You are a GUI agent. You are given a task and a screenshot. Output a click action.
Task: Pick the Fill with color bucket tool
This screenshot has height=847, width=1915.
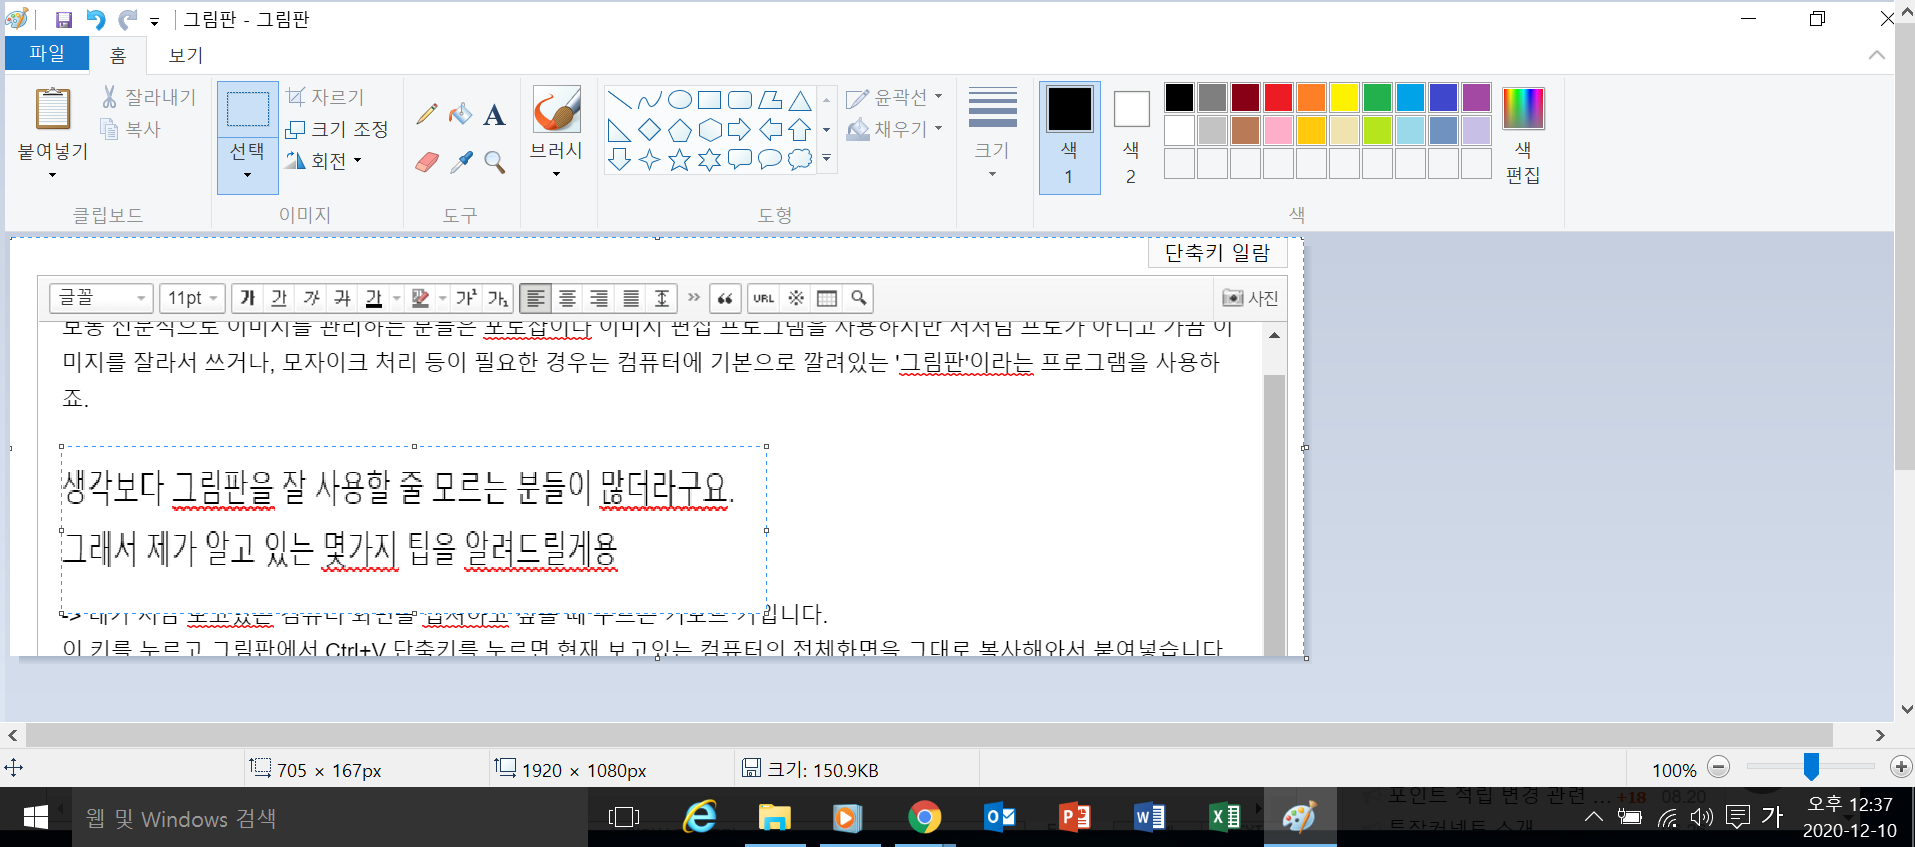coord(460,114)
